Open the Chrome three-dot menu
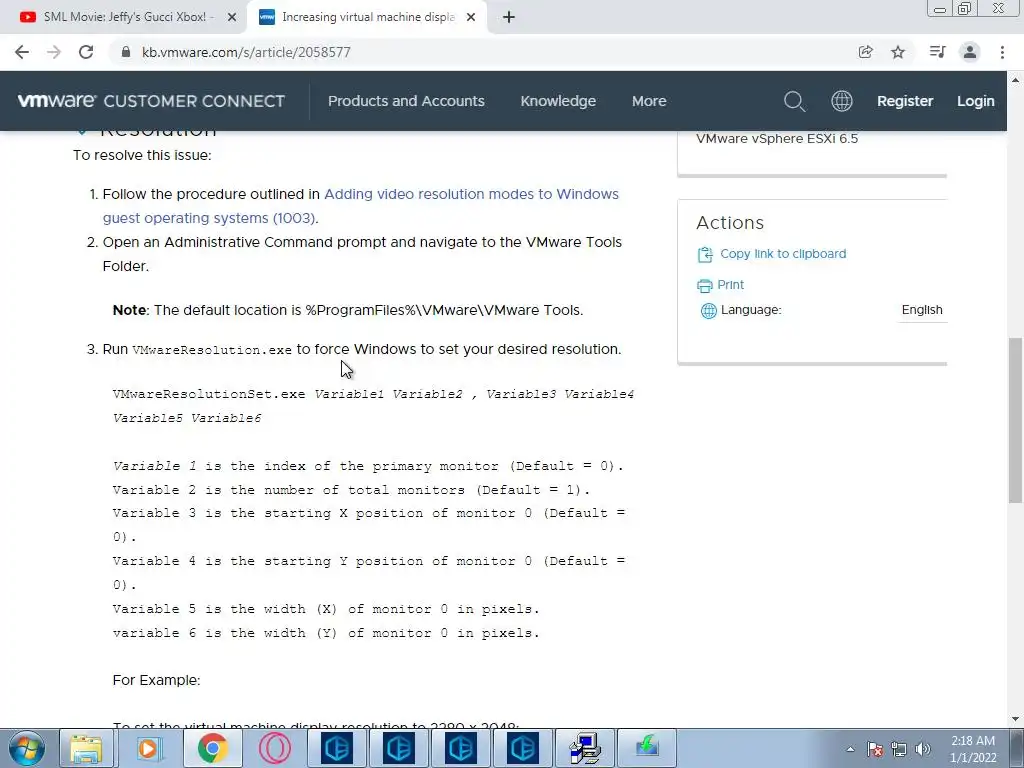This screenshot has width=1024, height=768. click(1002, 52)
